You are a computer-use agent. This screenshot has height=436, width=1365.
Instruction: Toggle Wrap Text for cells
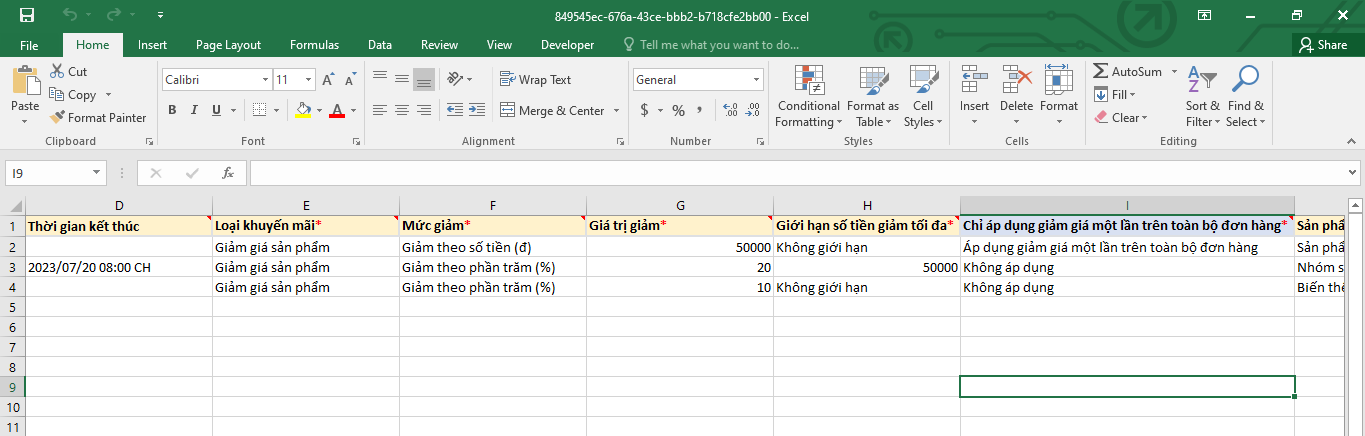click(x=535, y=80)
